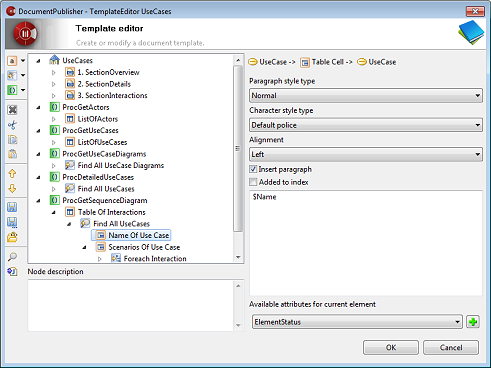Image resolution: width=491 pixels, height=368 pixels.
Task: Click the magnifier search icon
Action: point(12,256)
